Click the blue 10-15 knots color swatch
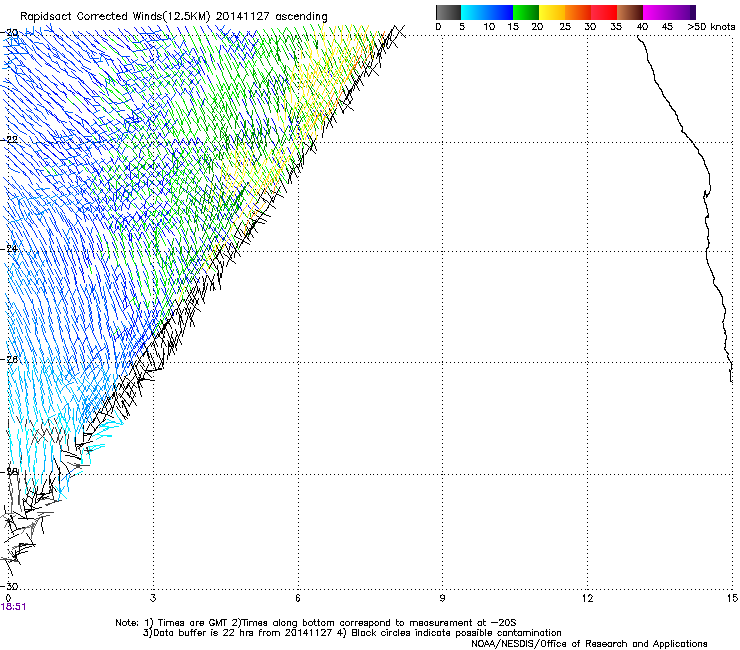Viewport: 740px width, 650px height. point(500,12)
